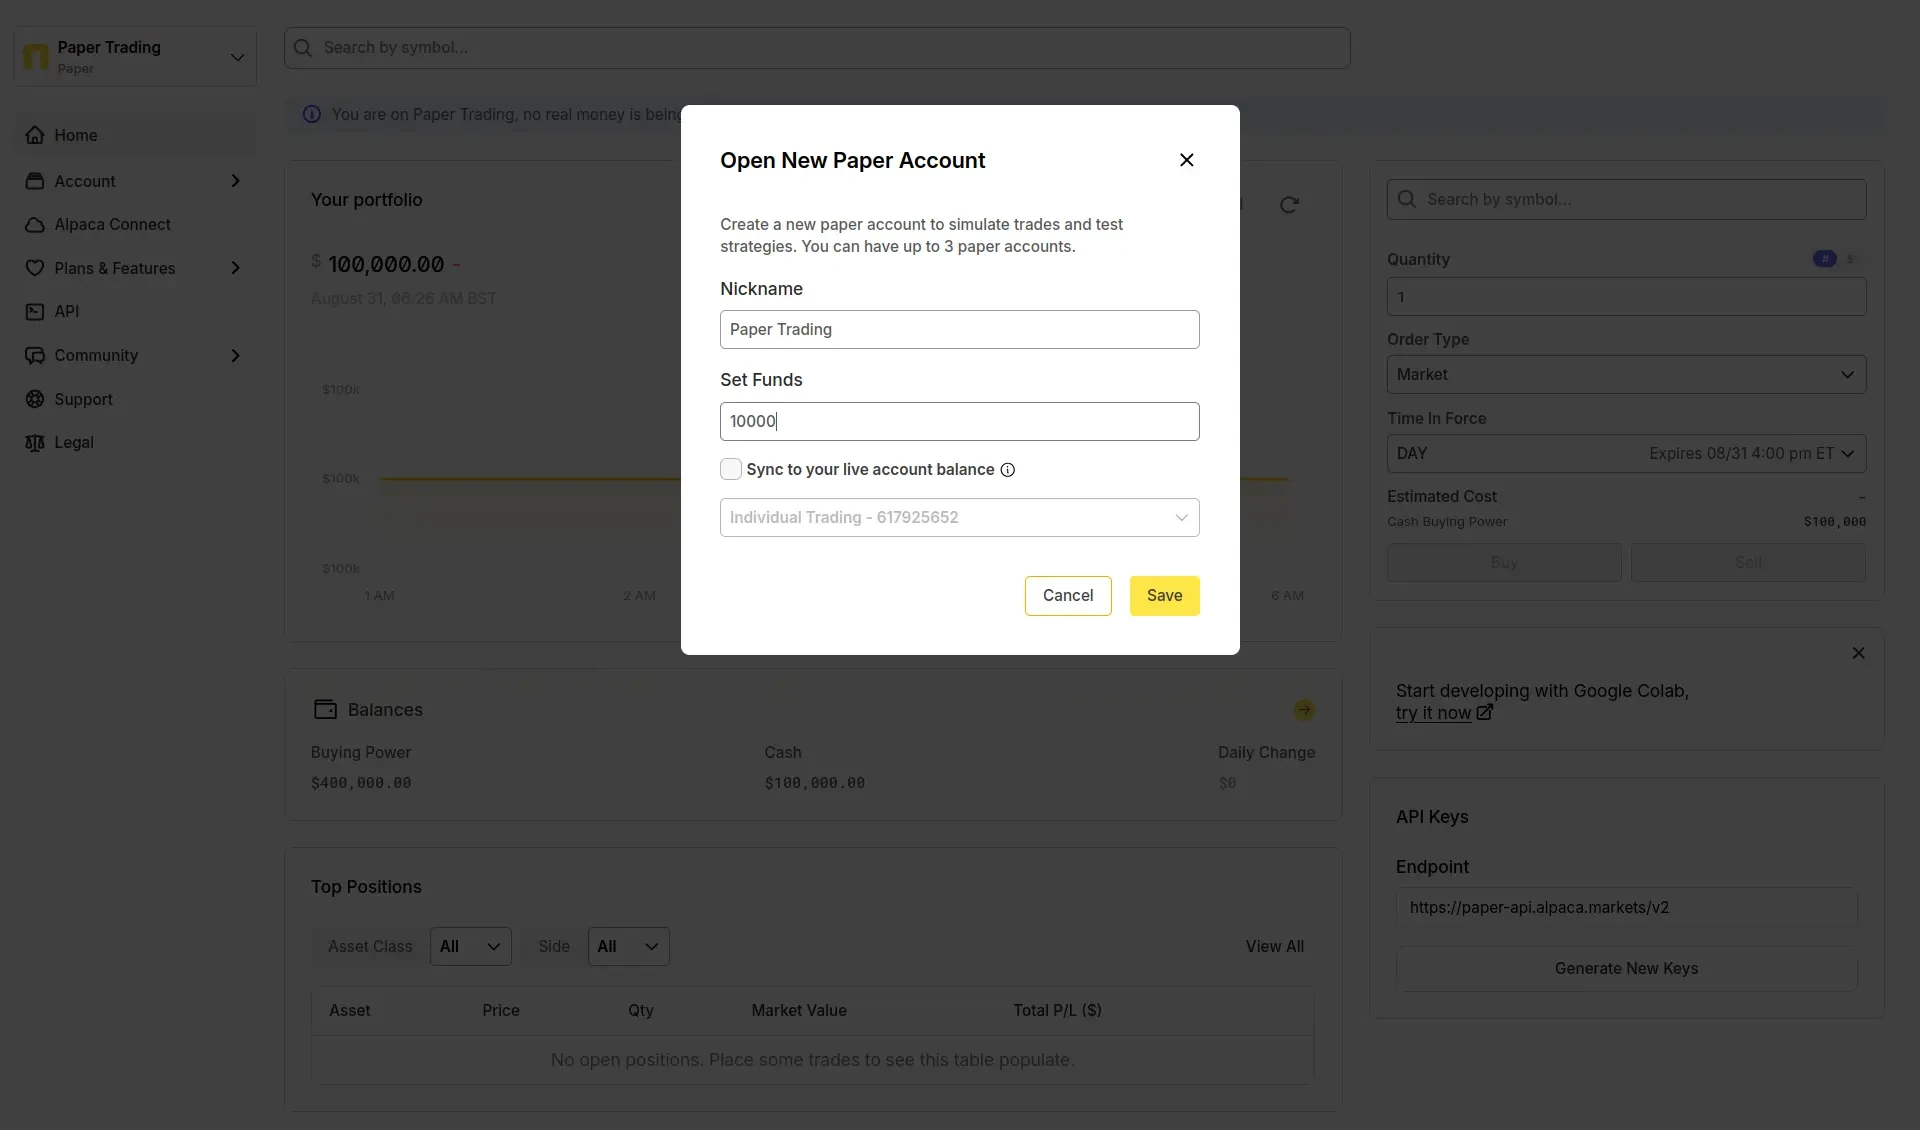Click the Account wallet icon
This screenshot has width=1920, height=1130.
35,181
